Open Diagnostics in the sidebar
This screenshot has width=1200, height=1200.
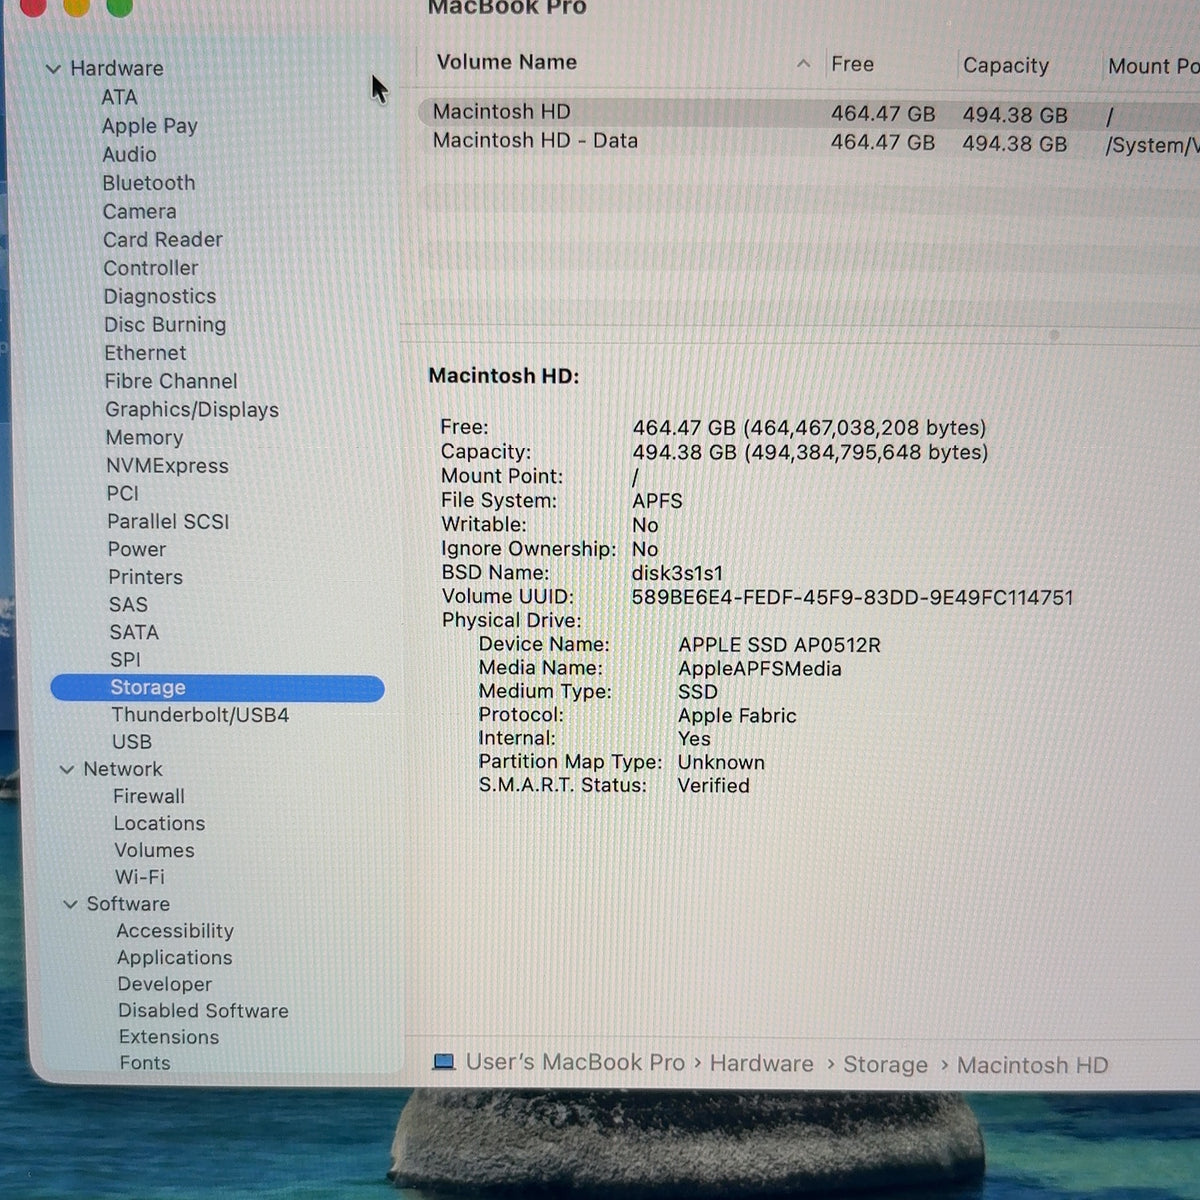pos(159,296)
